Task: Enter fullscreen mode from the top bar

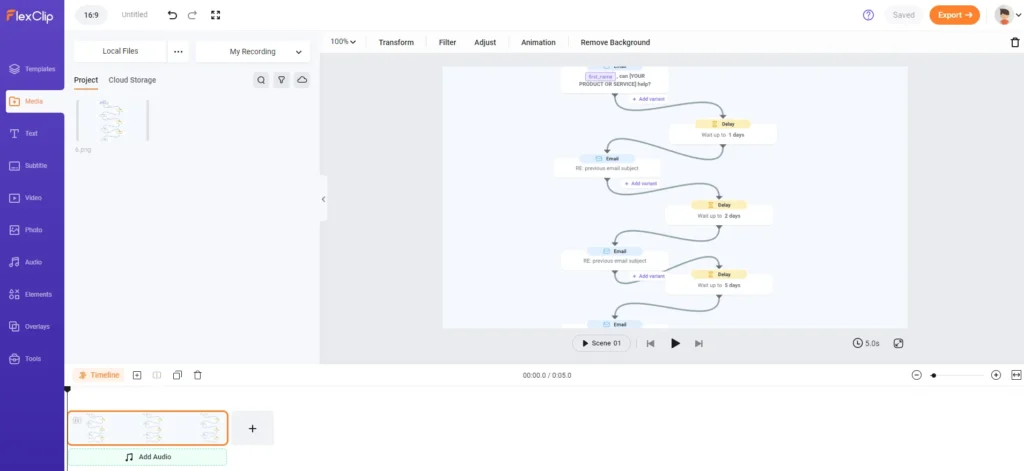Action: (x=216, y=15)
